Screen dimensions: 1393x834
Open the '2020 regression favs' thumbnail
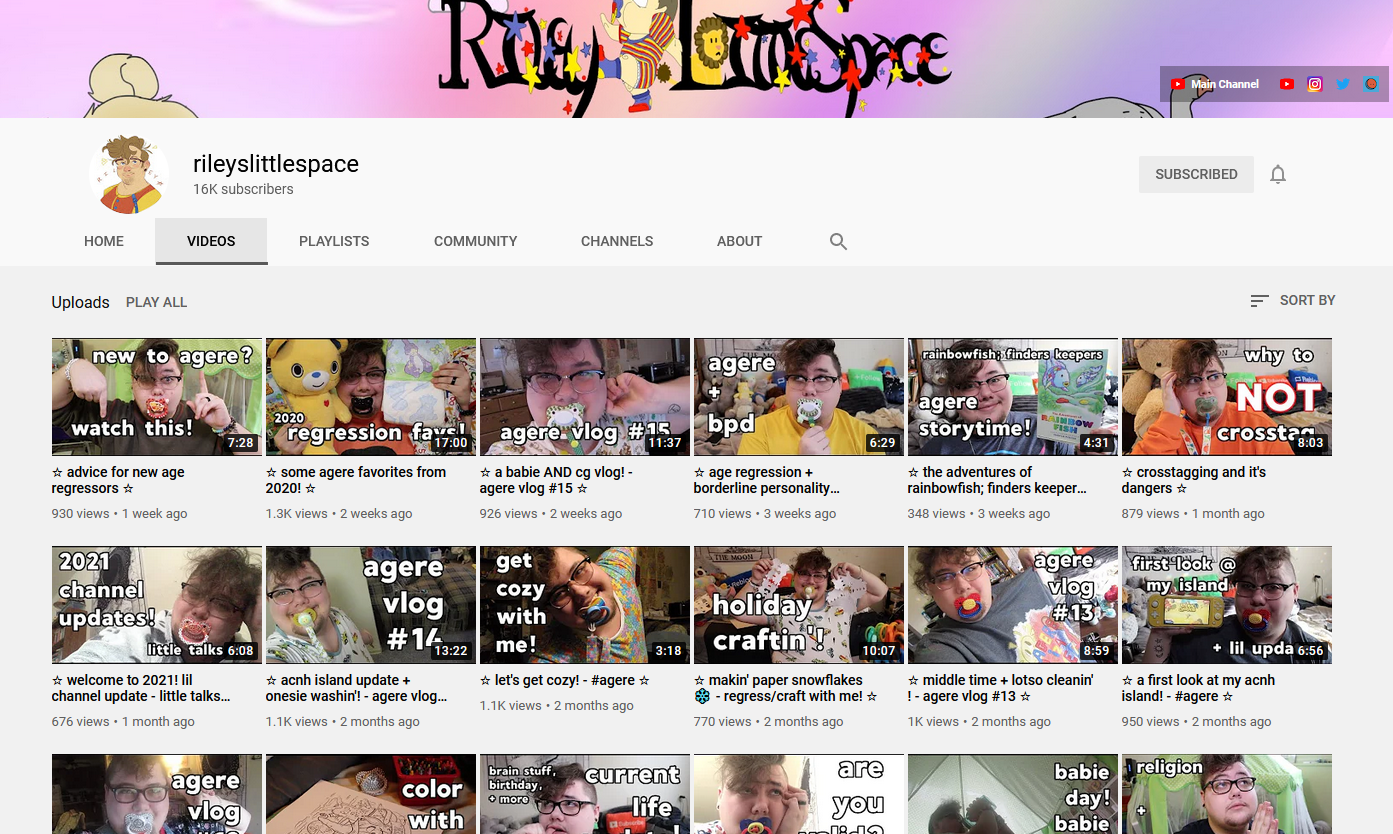371,397
